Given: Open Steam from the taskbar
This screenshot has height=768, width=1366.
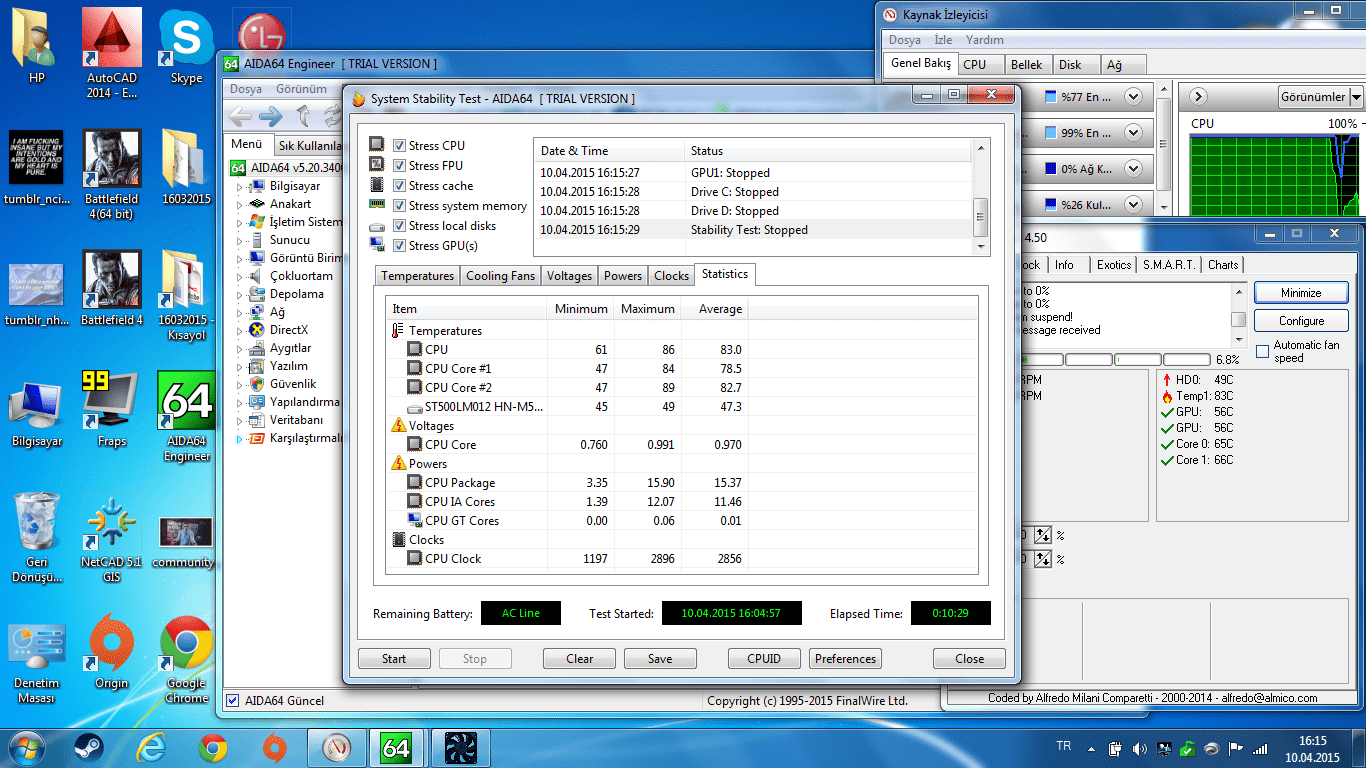Looking at the screenshot, I should coord(88,748).
